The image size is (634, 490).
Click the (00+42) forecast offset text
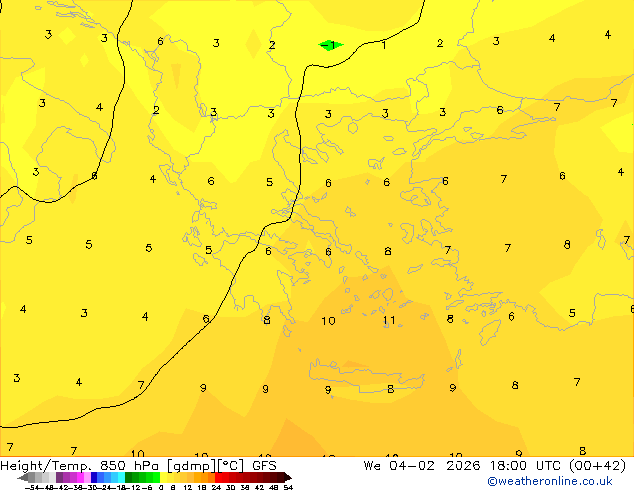pyautogui.click(x=598, y=466)
